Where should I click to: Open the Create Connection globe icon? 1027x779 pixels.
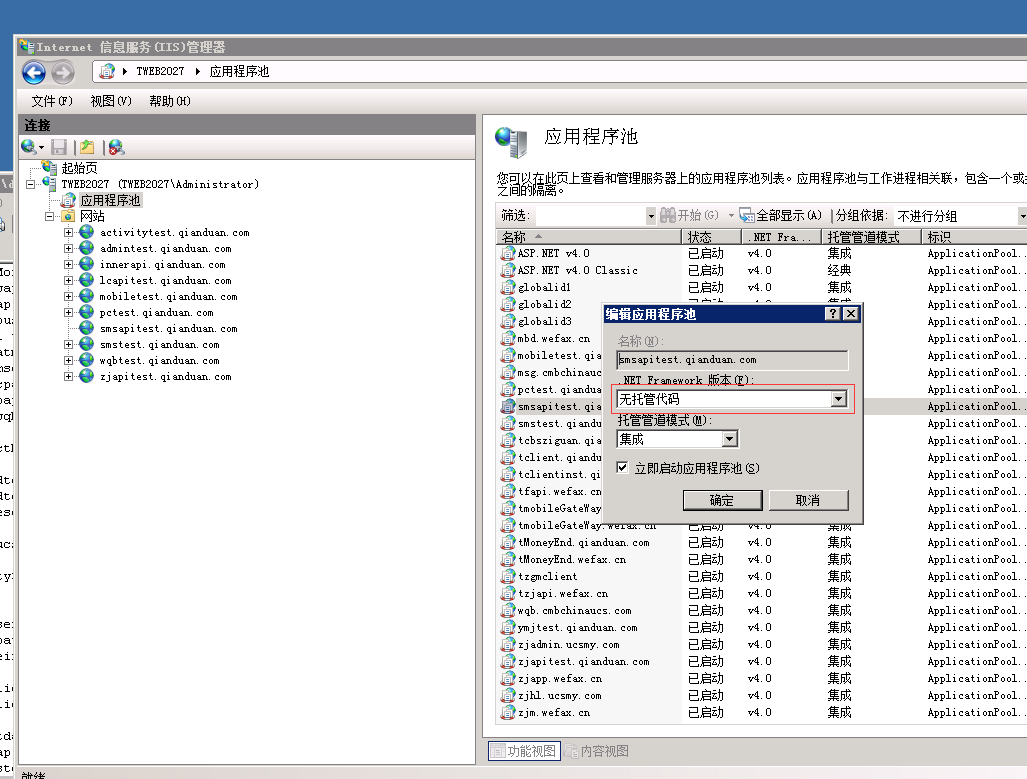(29, 147)
